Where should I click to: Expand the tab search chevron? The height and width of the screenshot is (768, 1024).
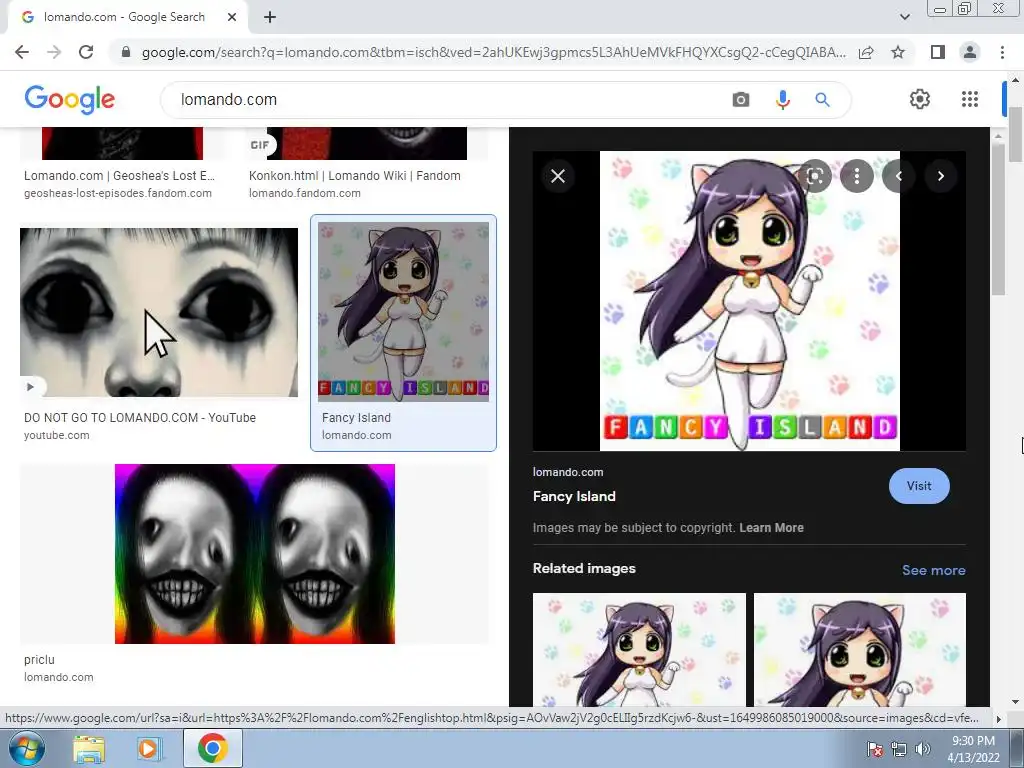coord(904,17)
